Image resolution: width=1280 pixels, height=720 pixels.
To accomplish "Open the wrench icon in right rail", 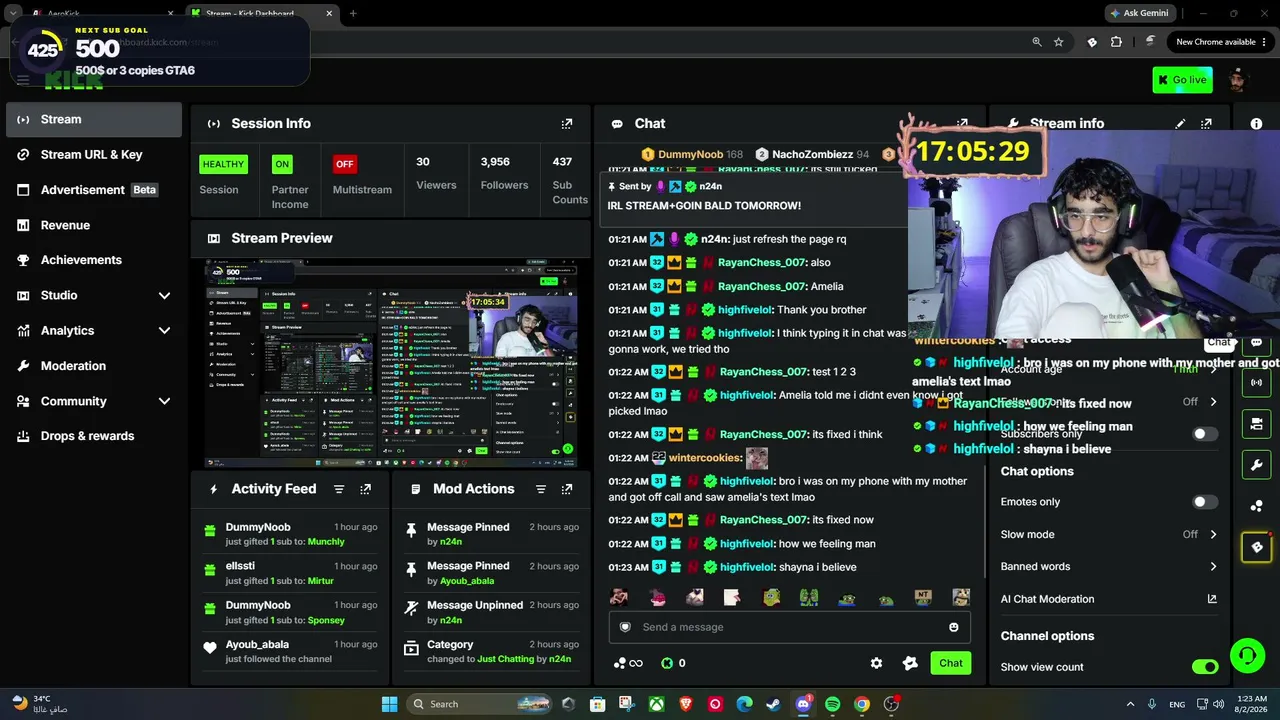I will [1257, 465].
